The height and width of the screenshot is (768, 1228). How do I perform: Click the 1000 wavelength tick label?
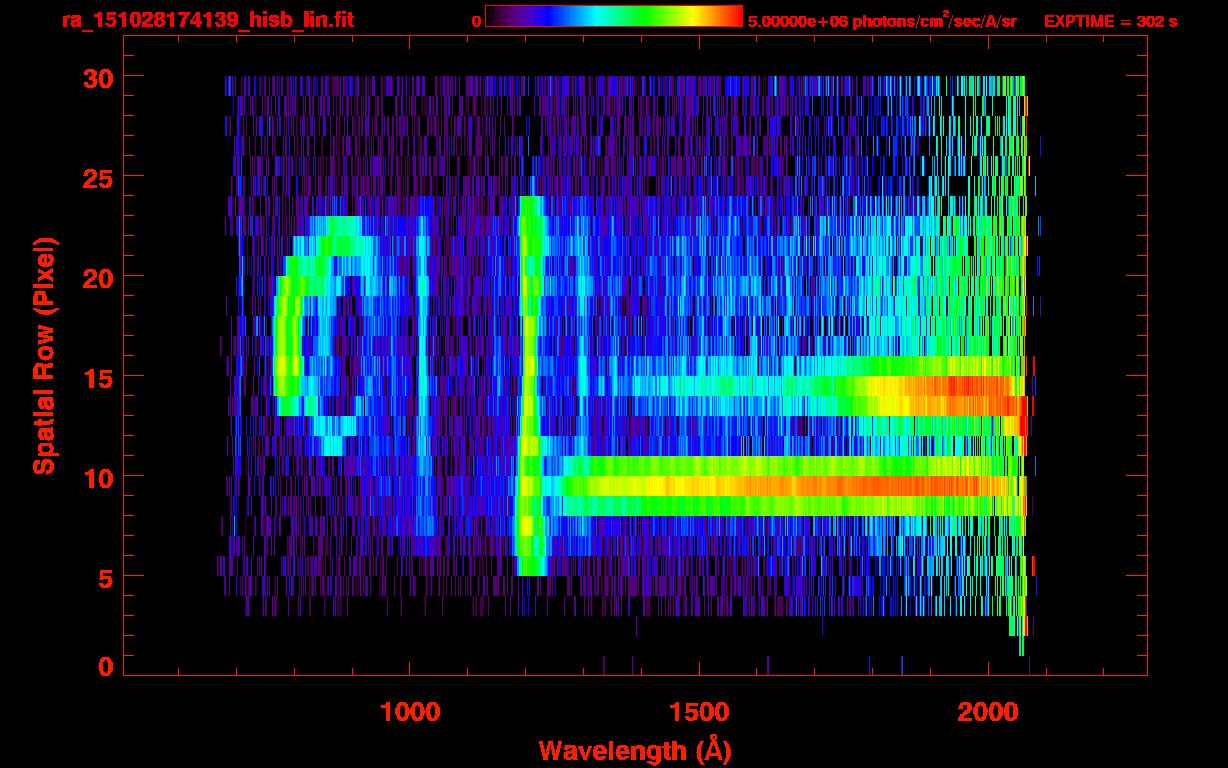410,712
